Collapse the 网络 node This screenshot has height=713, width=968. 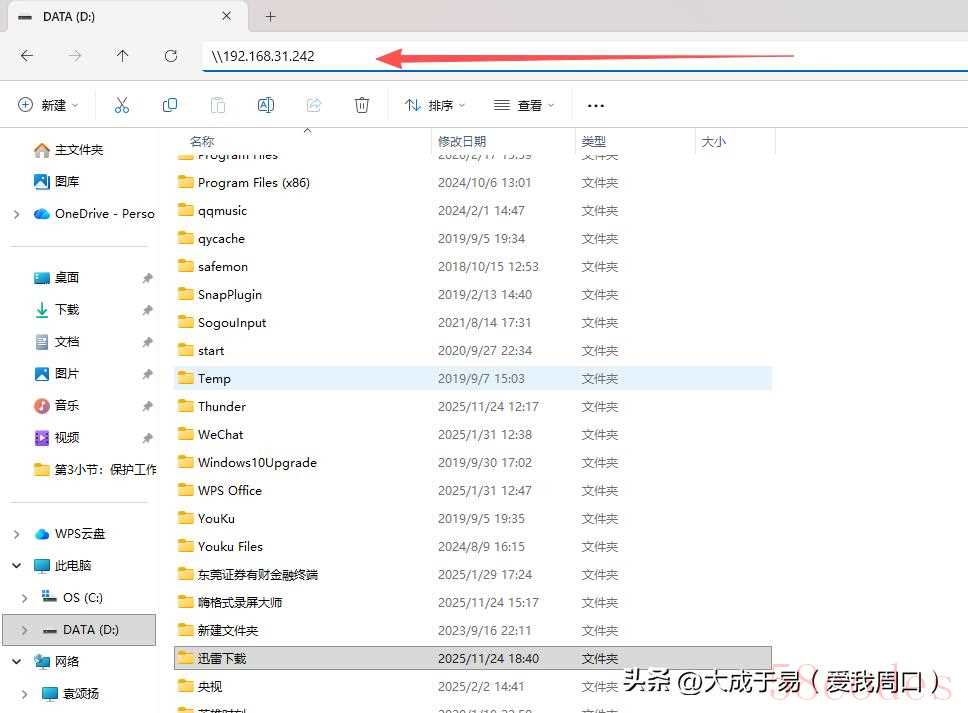coord(17,662)
